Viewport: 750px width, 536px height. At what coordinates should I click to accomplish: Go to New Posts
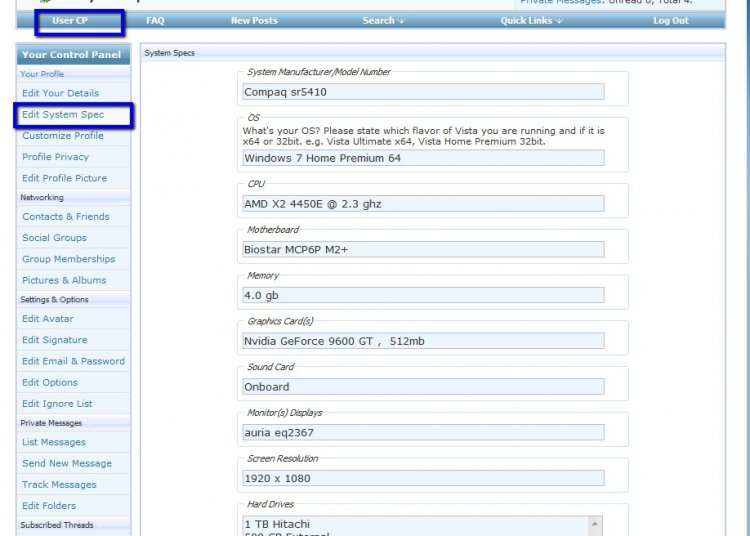(x=254, y=21)
